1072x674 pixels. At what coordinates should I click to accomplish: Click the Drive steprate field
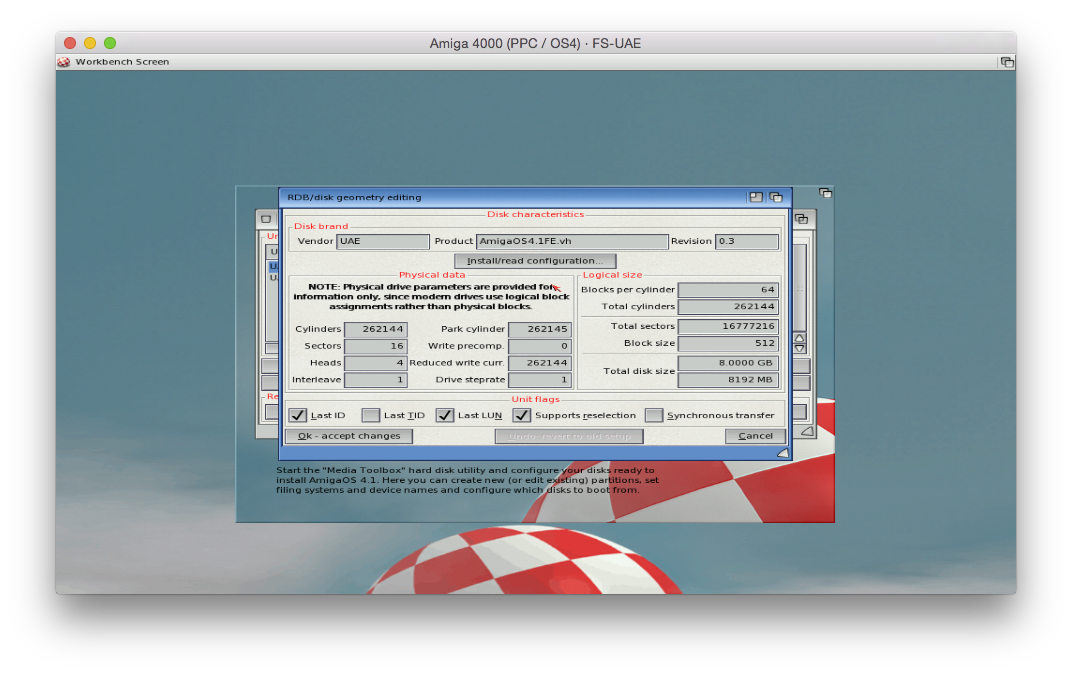click(540, 380)
